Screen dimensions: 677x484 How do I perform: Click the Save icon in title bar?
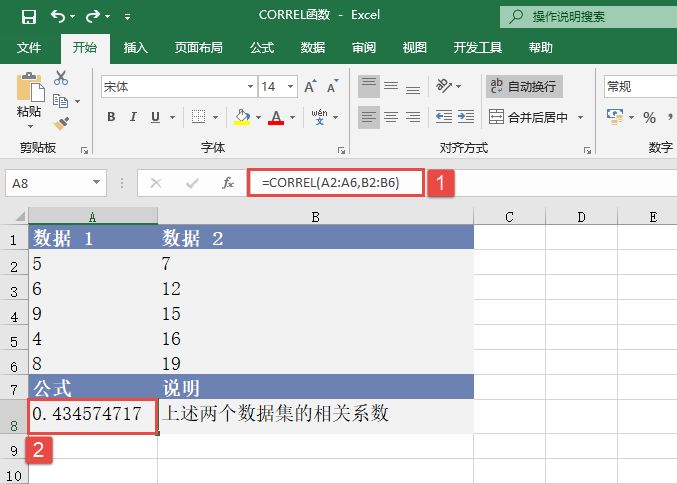point(28,17)
